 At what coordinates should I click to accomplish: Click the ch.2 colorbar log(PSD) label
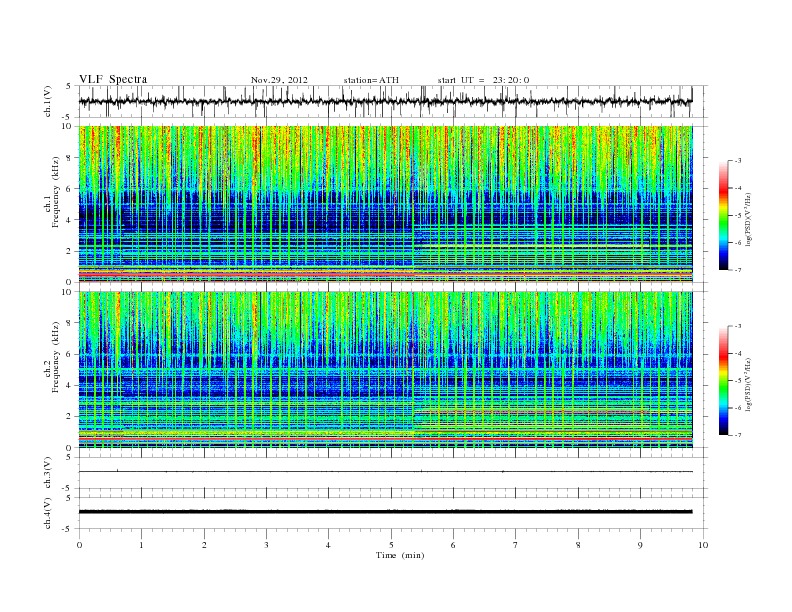(749, 384)
